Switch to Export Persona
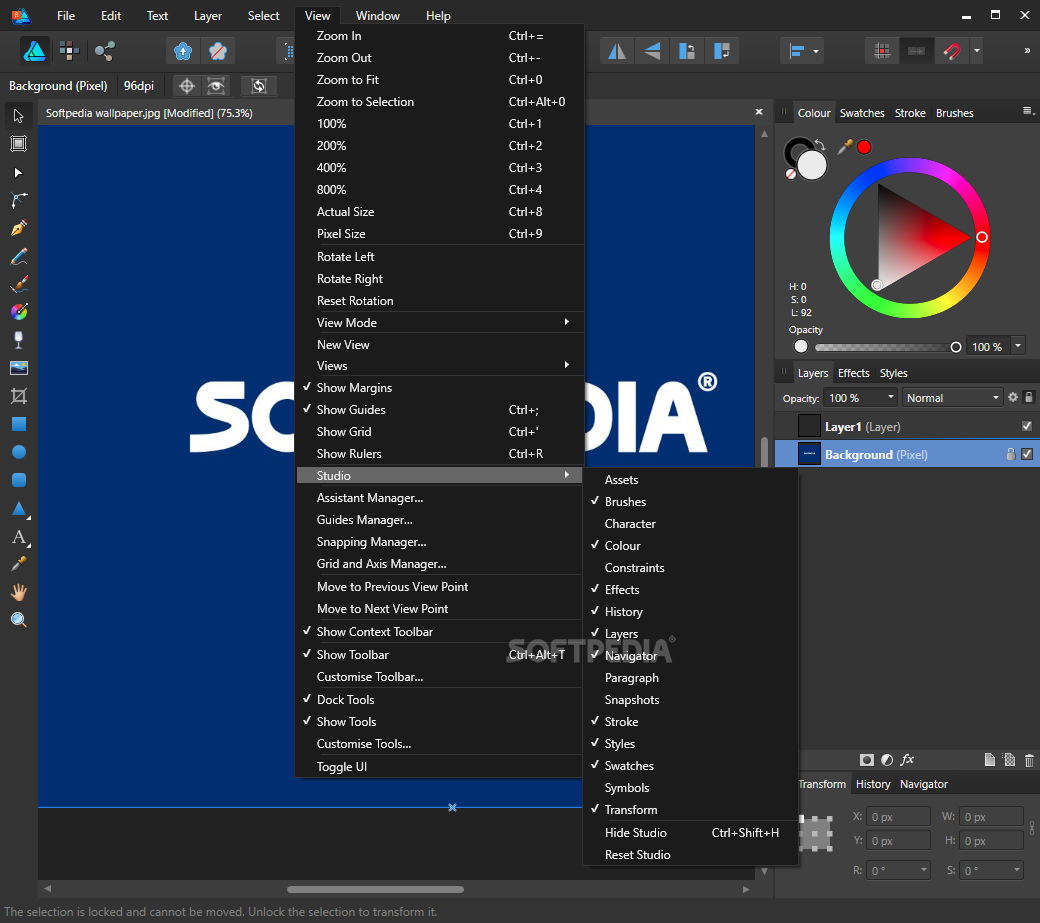This screenshot has width=1040, height=923. pyautogui.click(x=104, y=51)
